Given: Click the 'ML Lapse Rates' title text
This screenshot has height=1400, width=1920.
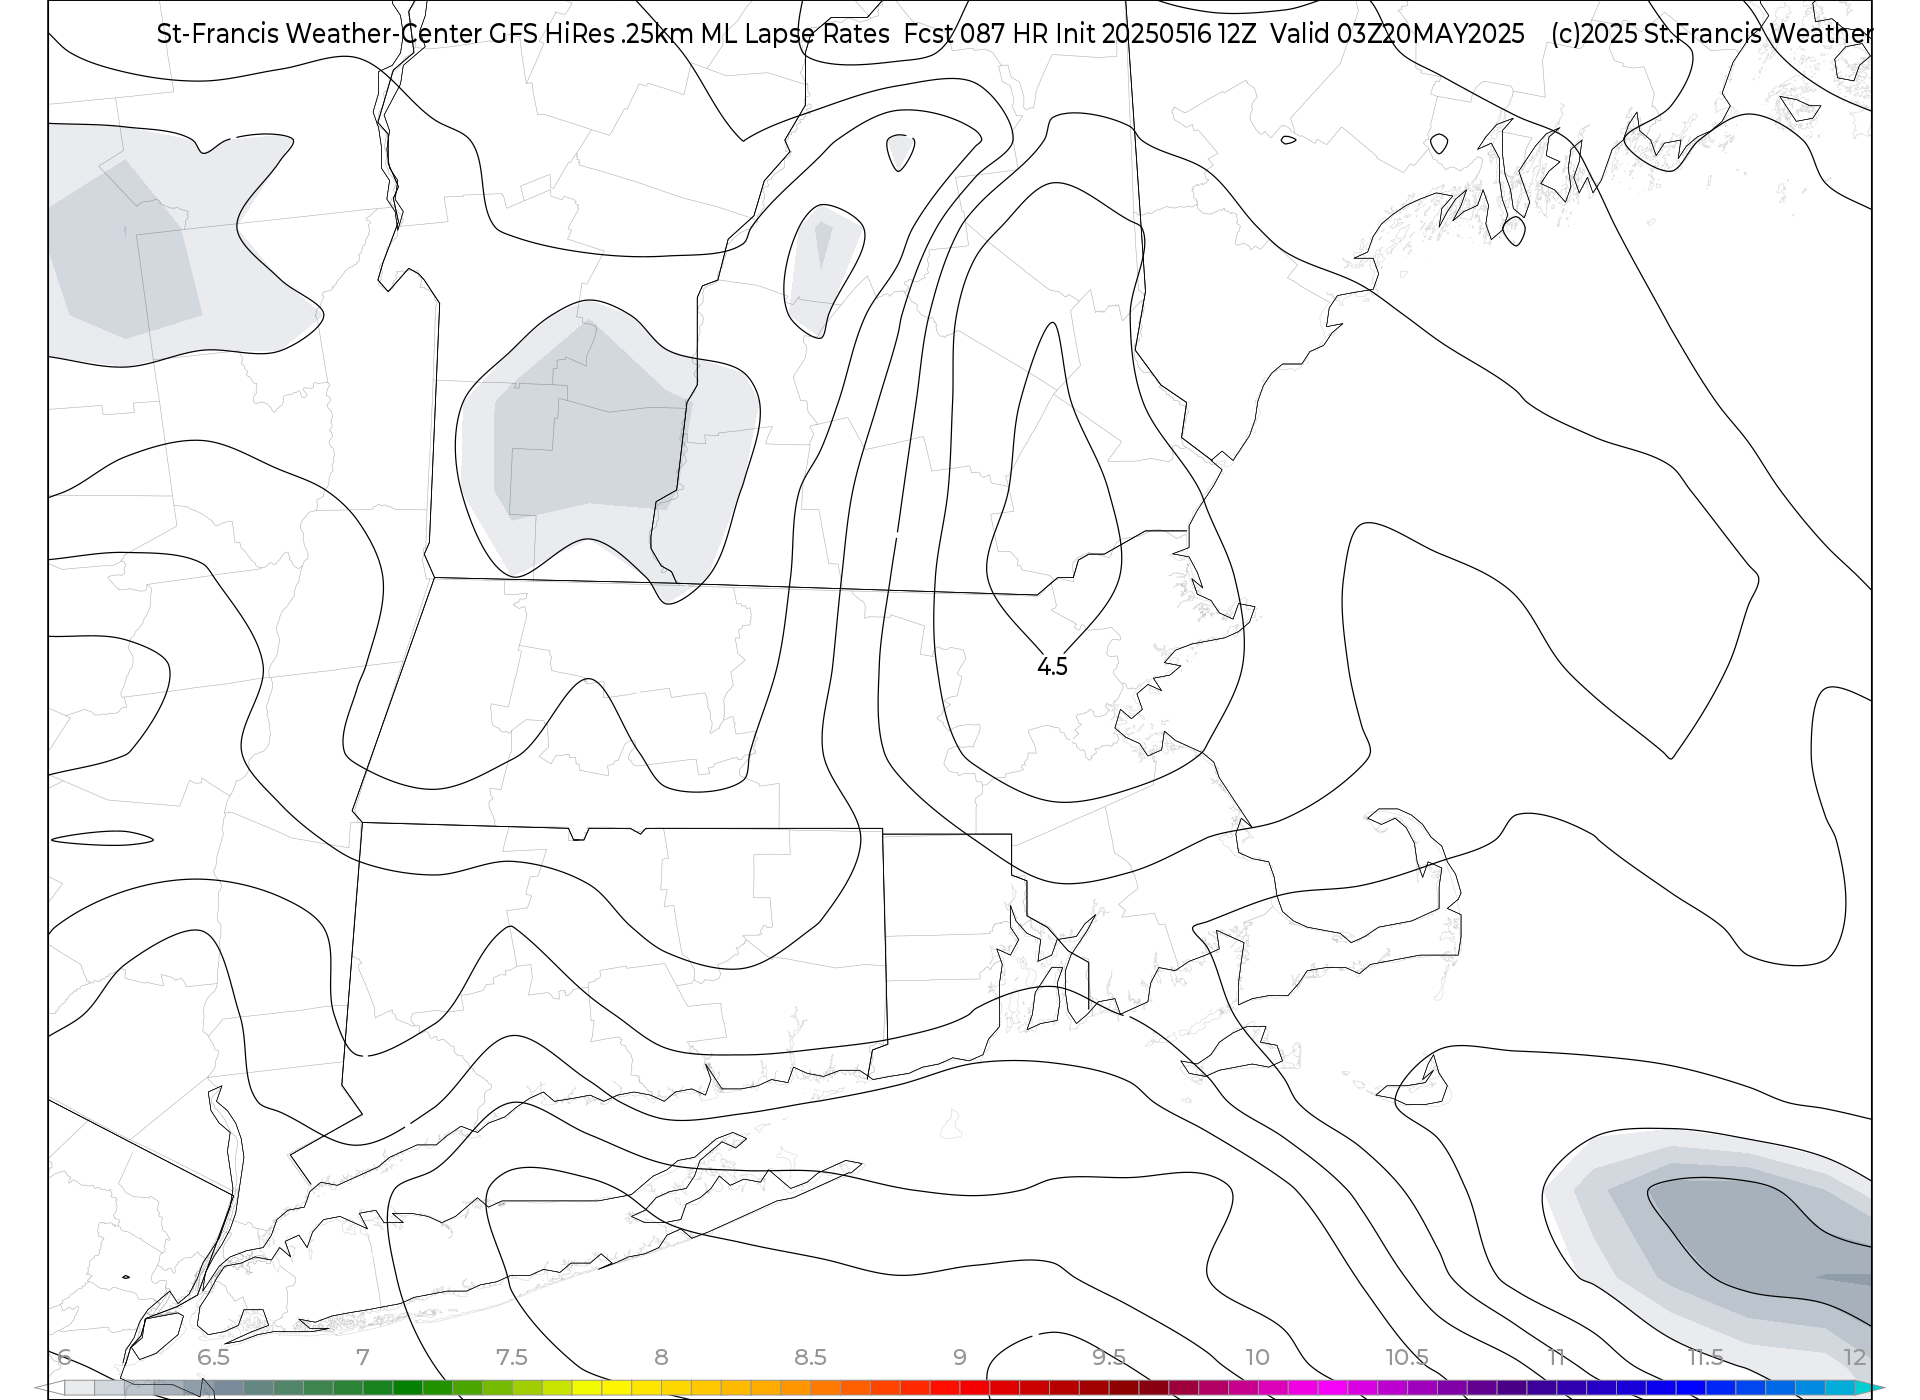Looking at the screenshot, I should point(795,34).
